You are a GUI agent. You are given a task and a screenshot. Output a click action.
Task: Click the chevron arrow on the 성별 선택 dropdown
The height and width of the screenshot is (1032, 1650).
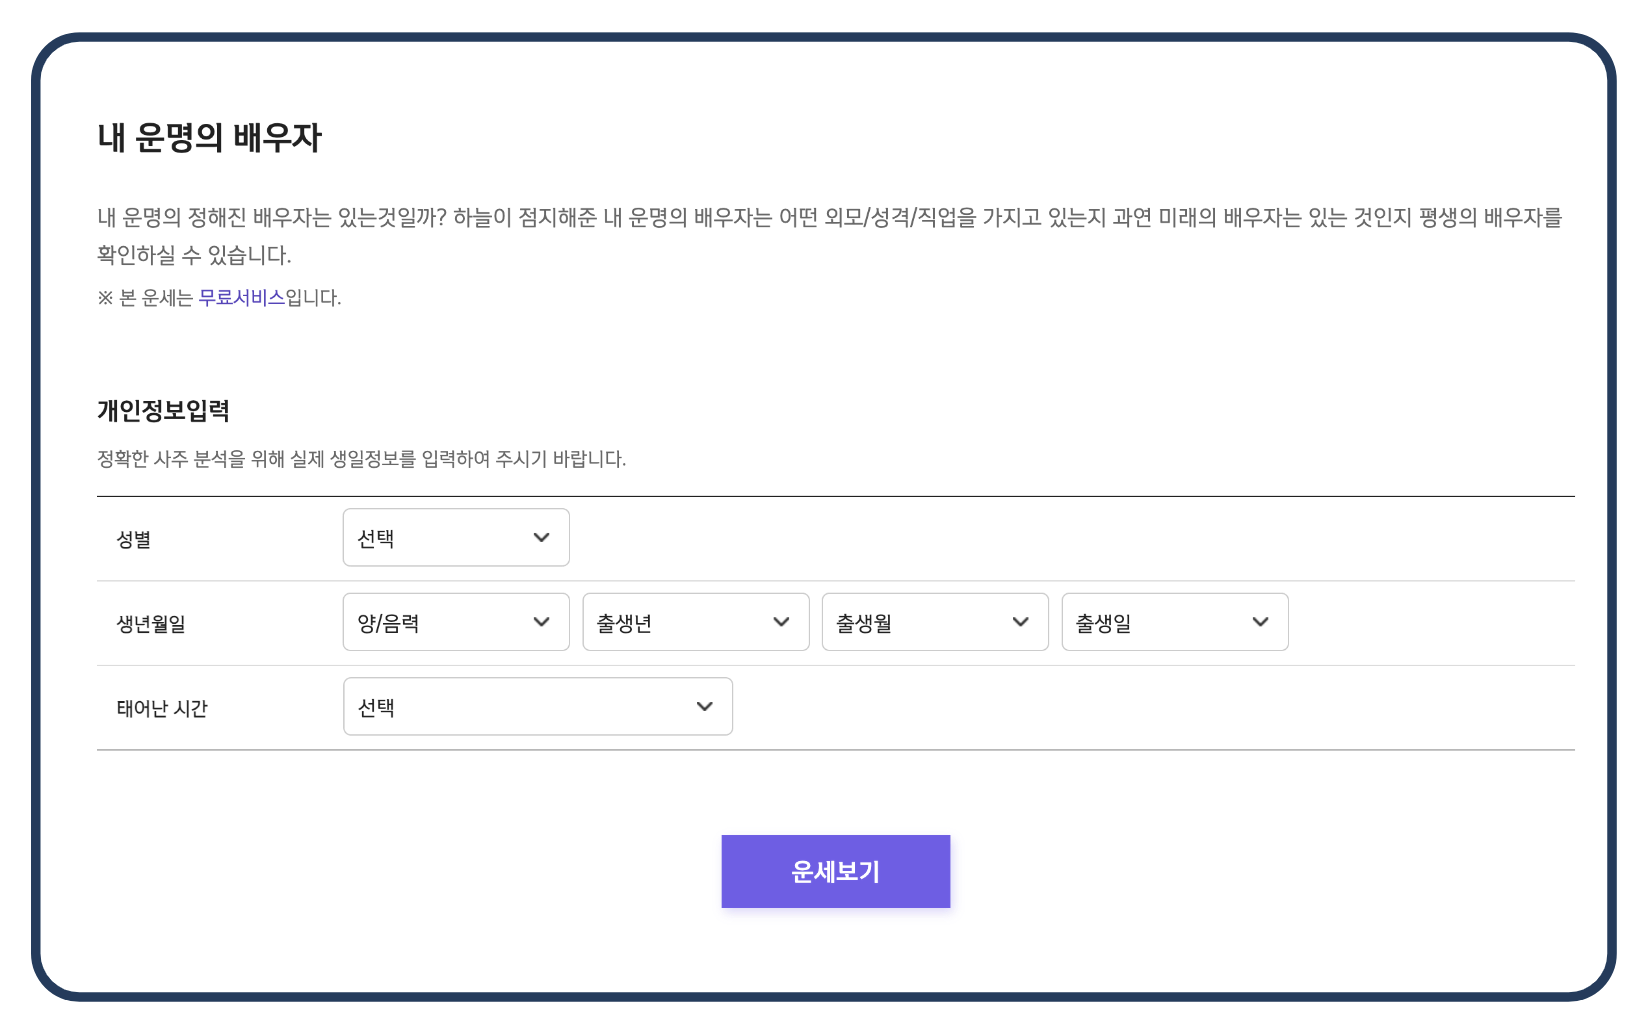point(541,537)
